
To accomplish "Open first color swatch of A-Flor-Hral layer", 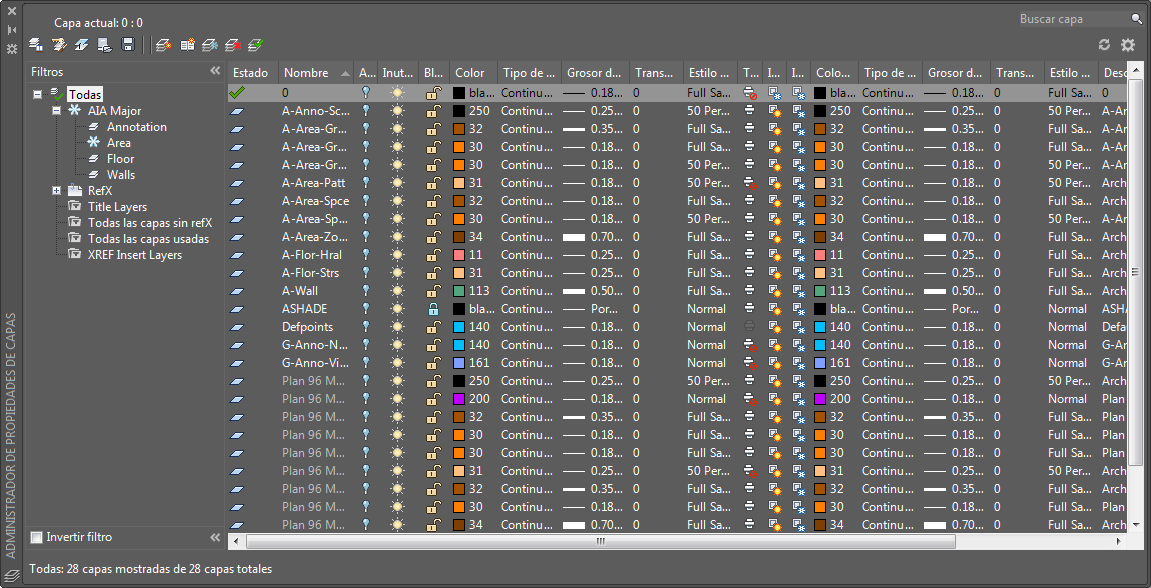I will pos(460,255).
